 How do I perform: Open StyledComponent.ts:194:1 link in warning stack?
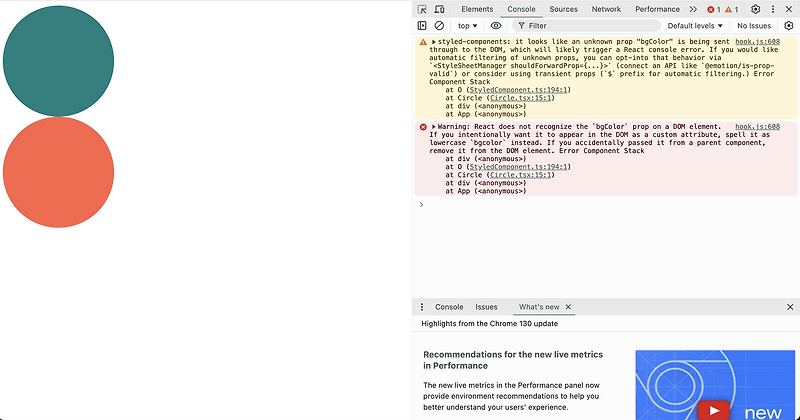(x=518, y=90)
